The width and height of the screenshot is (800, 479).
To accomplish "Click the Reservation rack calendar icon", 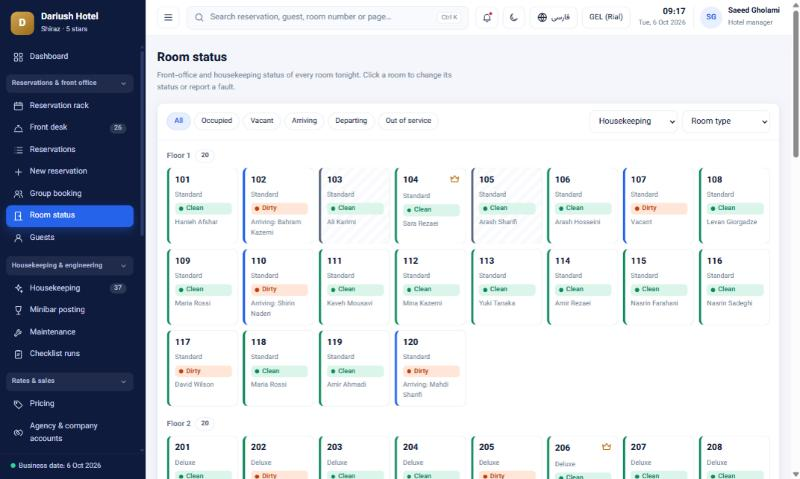I will pos(18,106).
